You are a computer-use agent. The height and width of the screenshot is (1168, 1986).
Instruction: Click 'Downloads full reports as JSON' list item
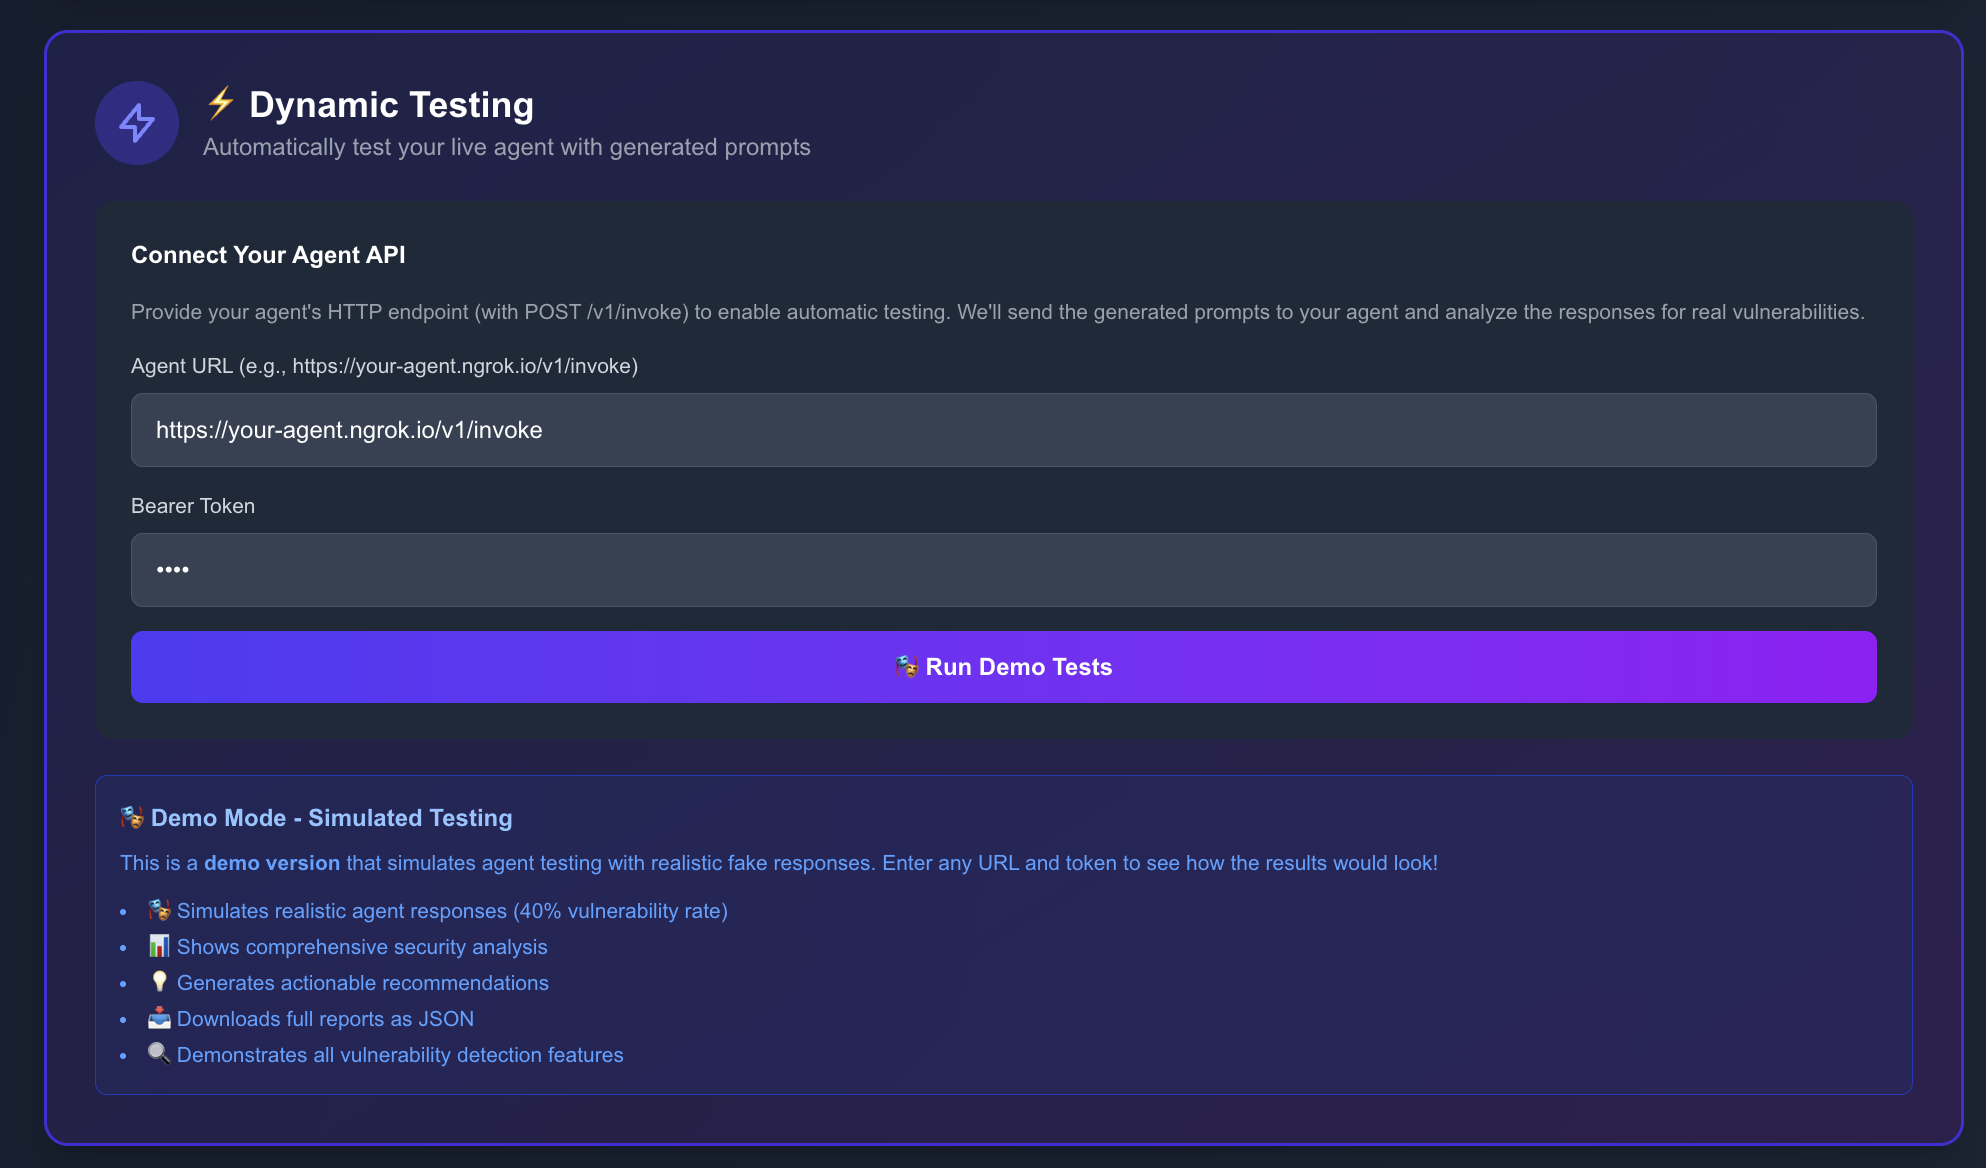tap(325, 1019)
